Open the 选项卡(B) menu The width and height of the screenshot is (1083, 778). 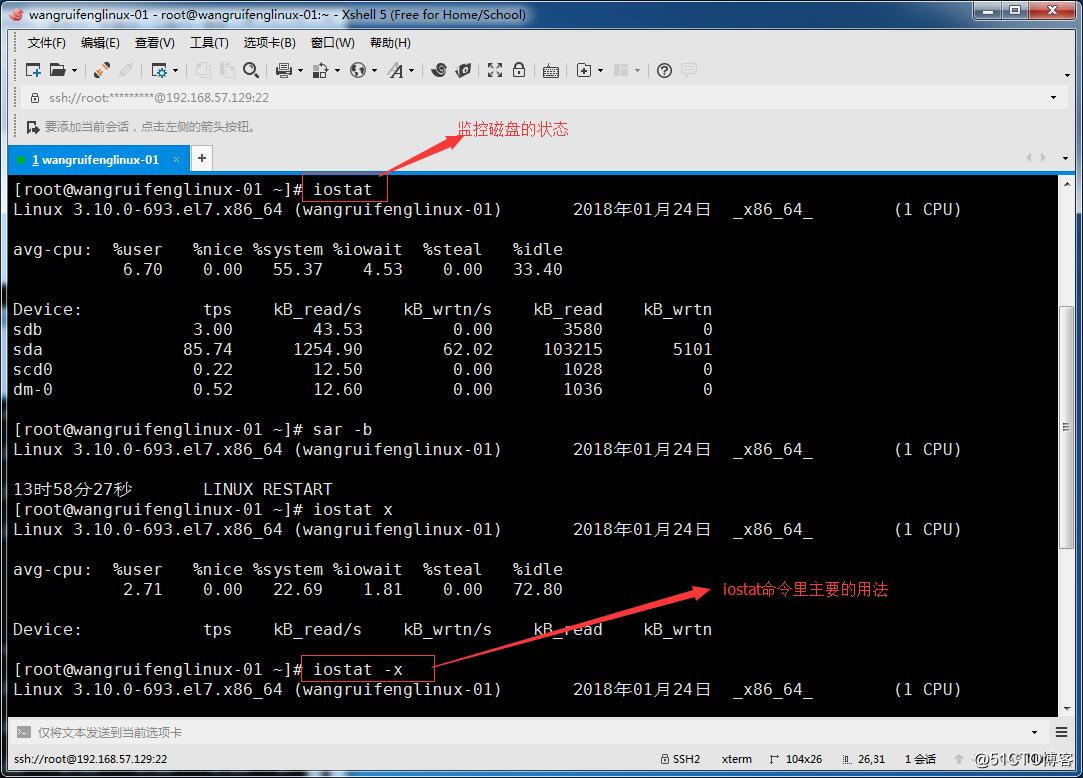pyautogui.click(x=269, y=43)
